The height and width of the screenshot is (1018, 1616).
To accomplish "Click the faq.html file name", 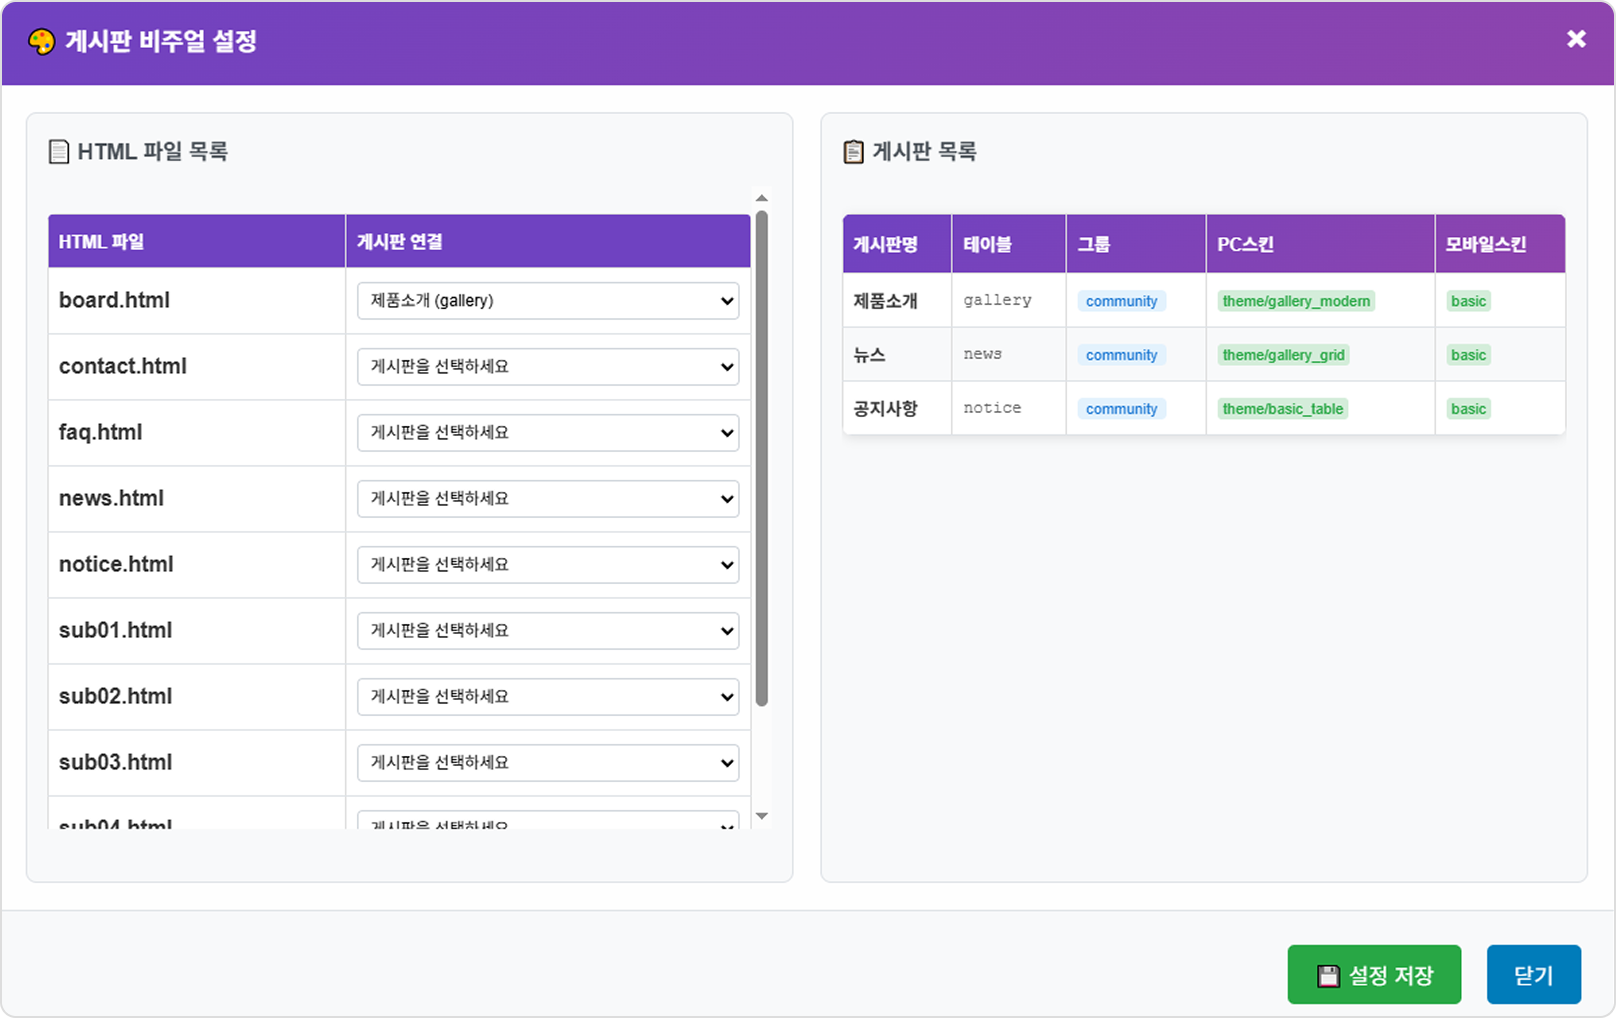I will 100,432.
